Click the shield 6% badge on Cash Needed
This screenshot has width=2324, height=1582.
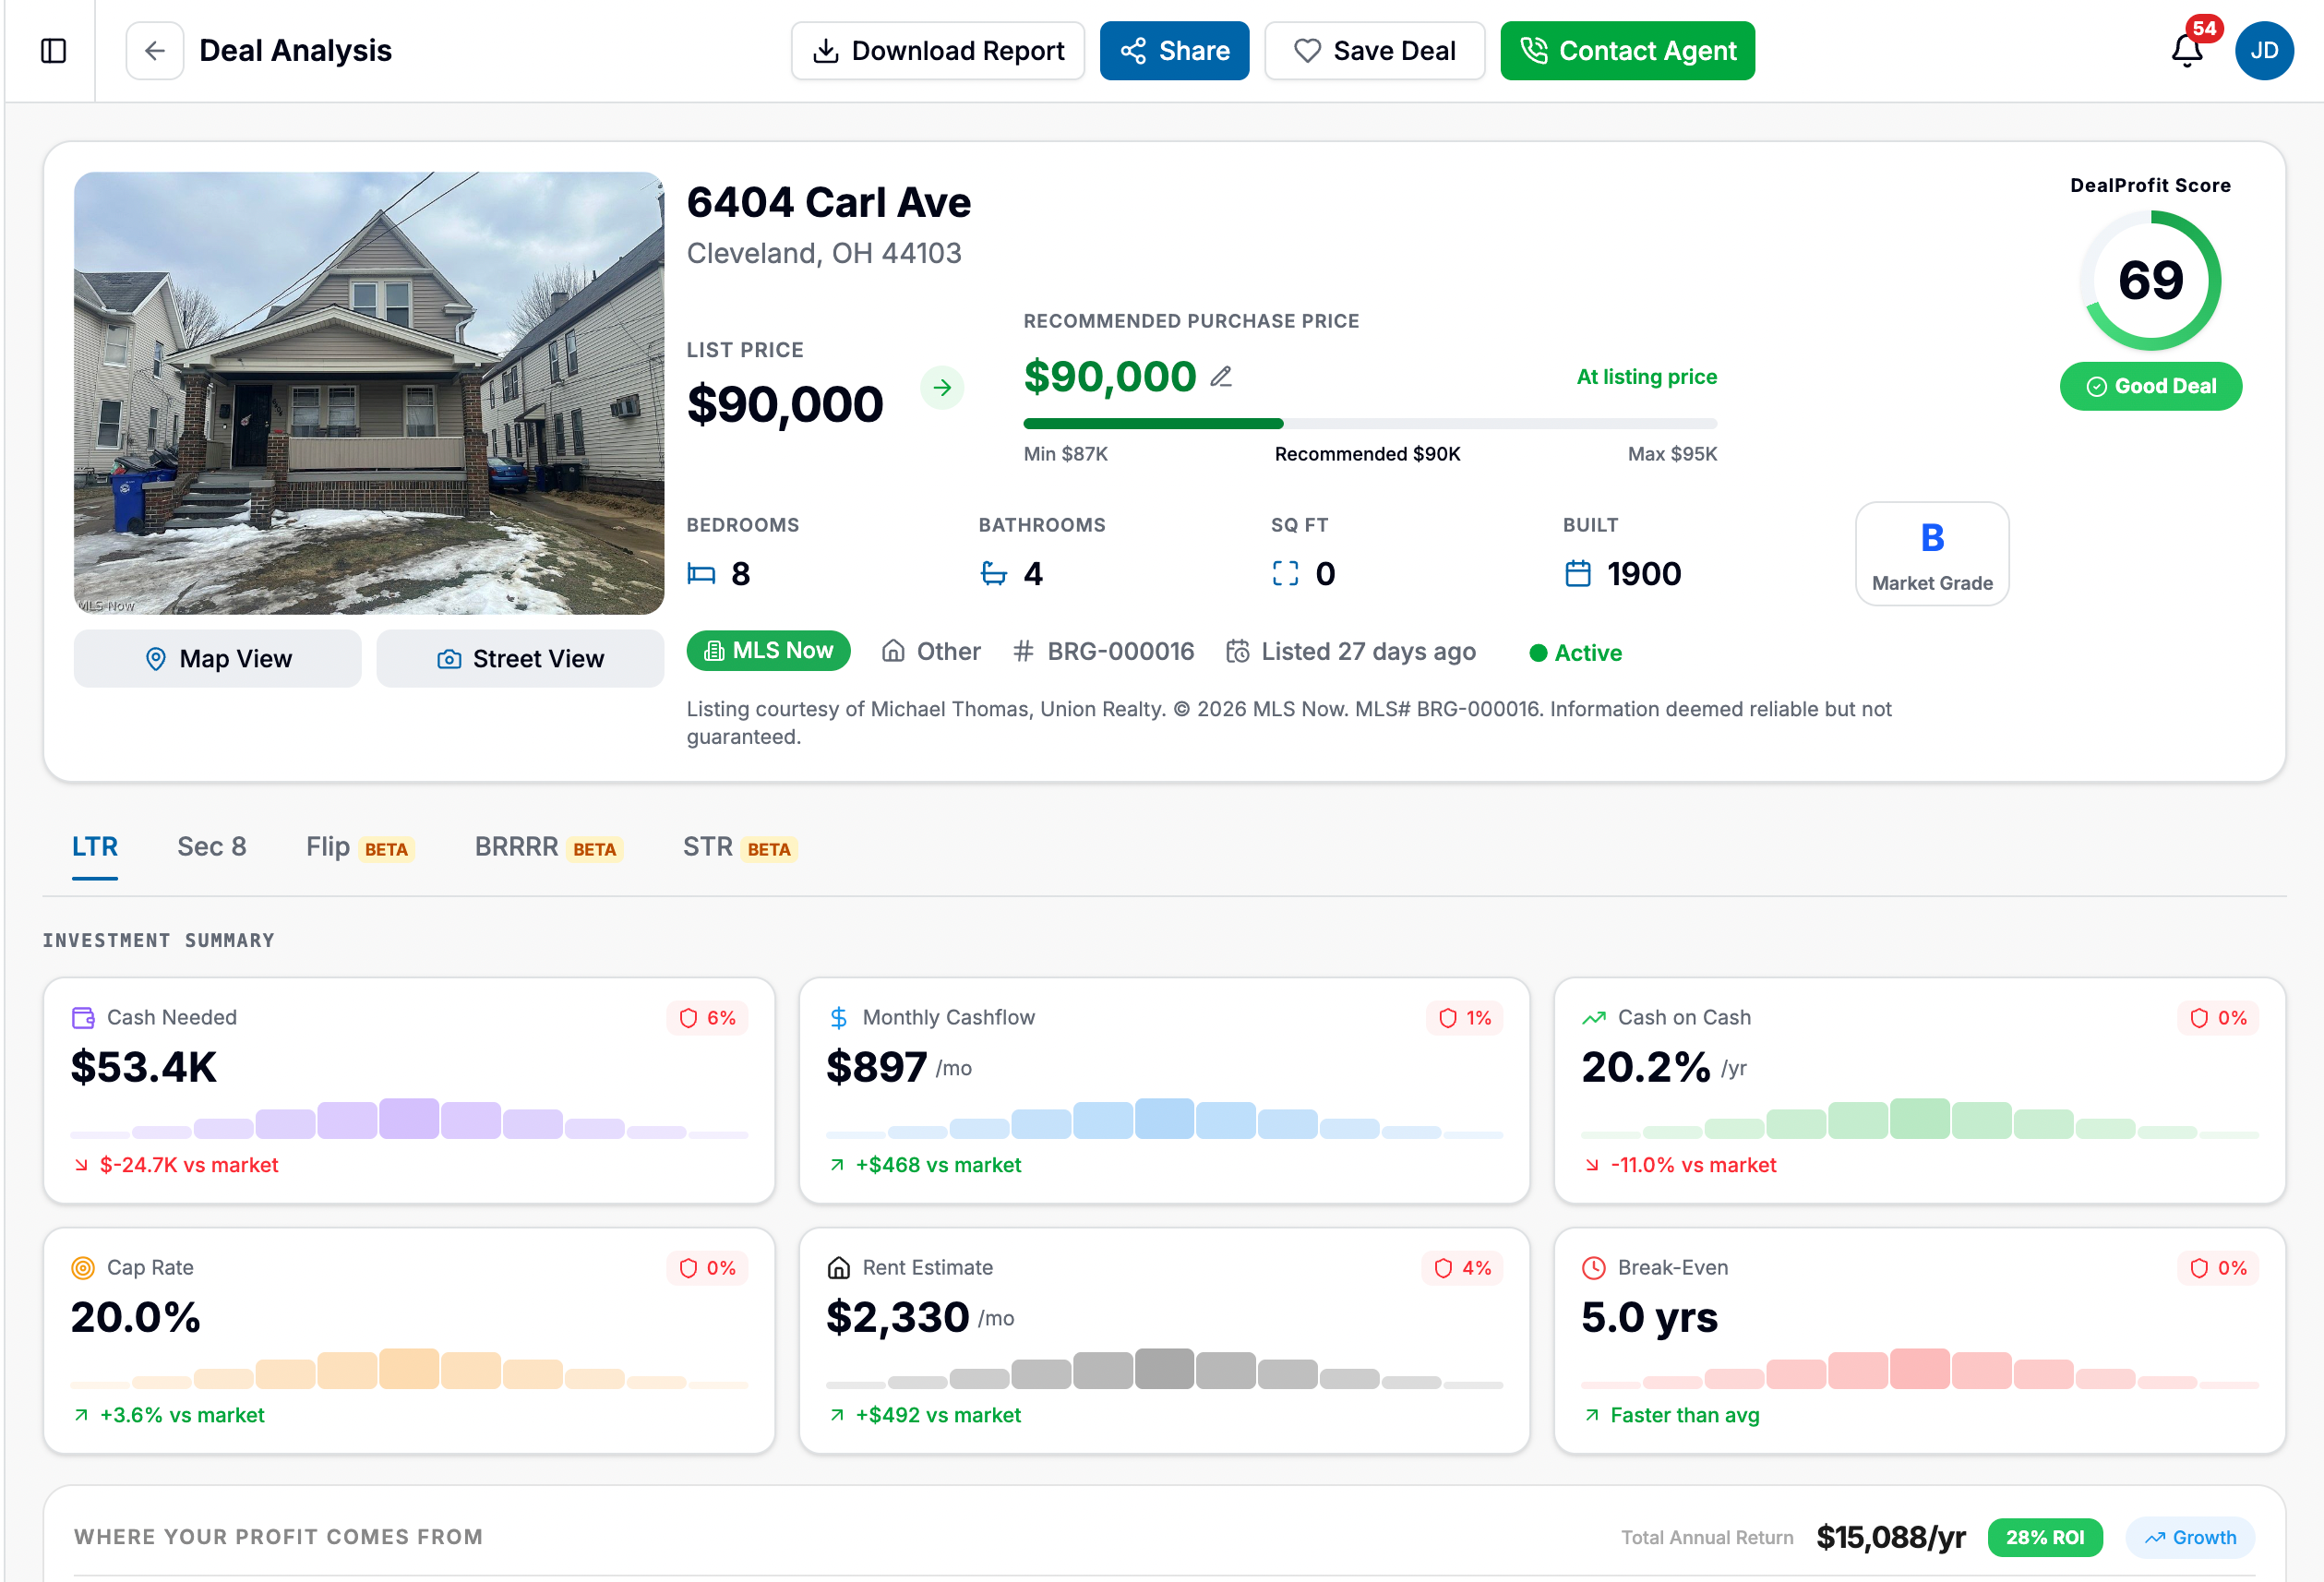[707, 1018]
